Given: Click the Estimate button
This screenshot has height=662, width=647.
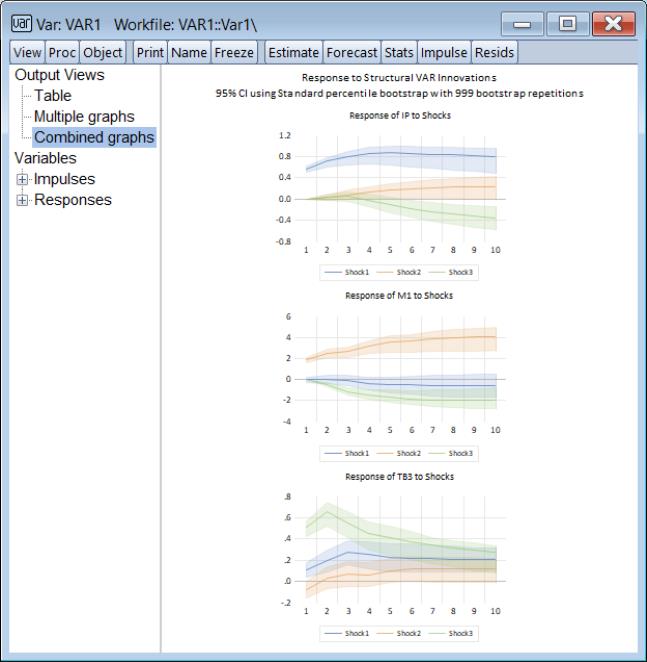Looking at the screenshot, I should click(x=293, y=53).
